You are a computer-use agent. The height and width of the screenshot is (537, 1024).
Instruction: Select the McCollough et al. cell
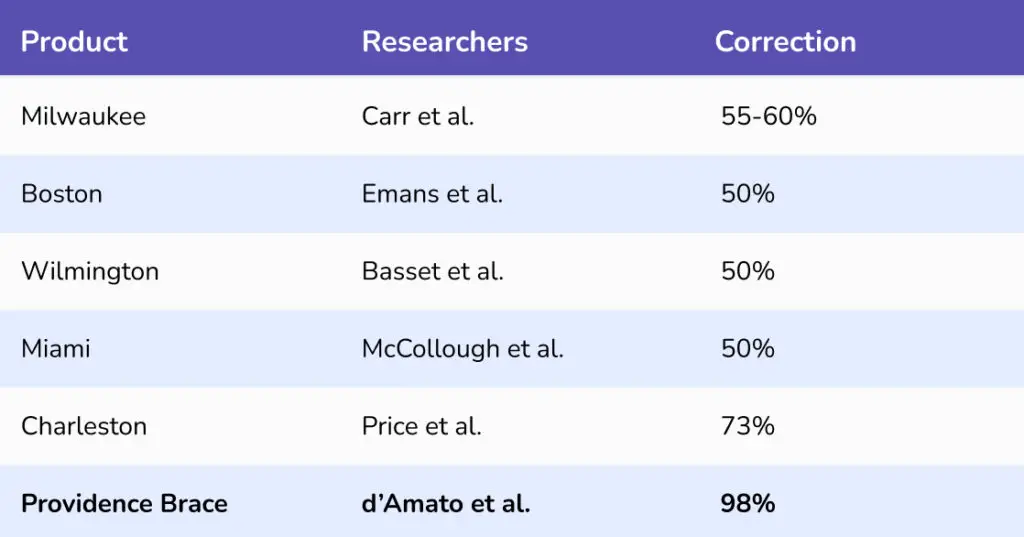(462, 349)
